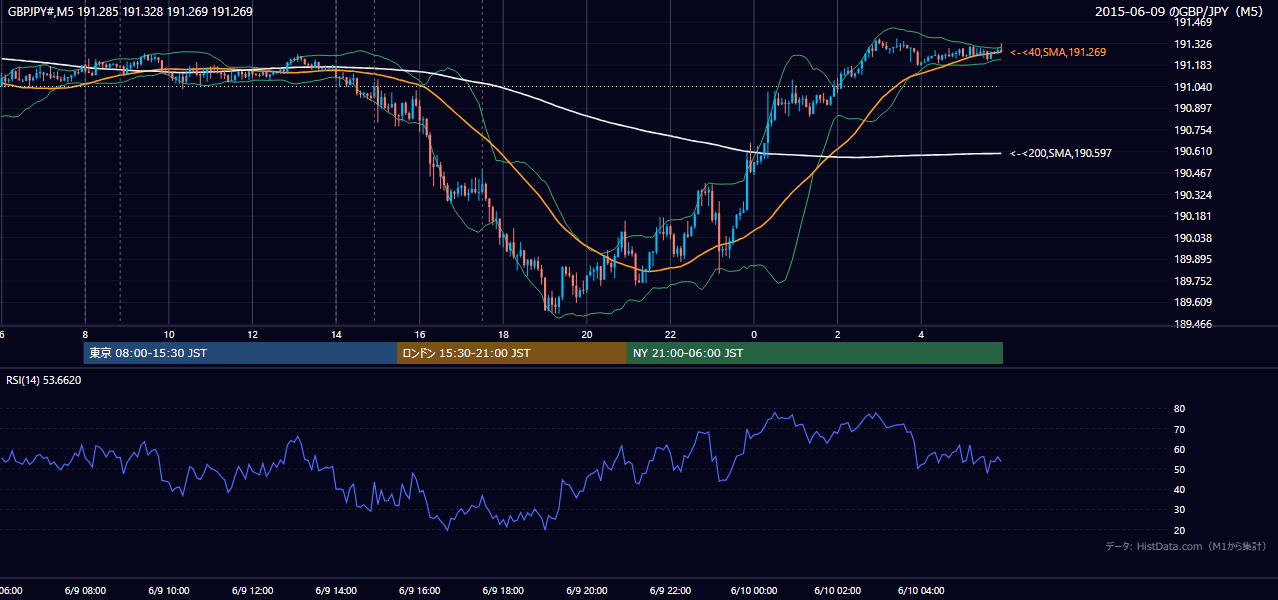Click RSI scale value 30
This screenshot has height=600, width=1278.
[1179, 509]
